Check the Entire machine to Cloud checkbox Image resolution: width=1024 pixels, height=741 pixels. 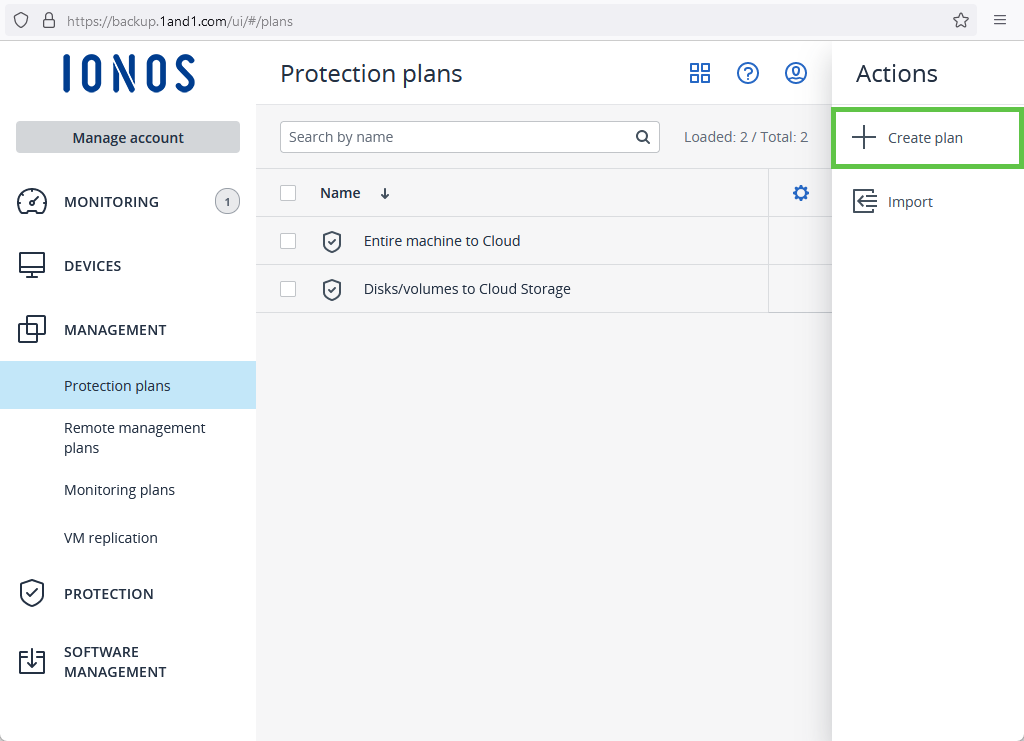[288, 241]
